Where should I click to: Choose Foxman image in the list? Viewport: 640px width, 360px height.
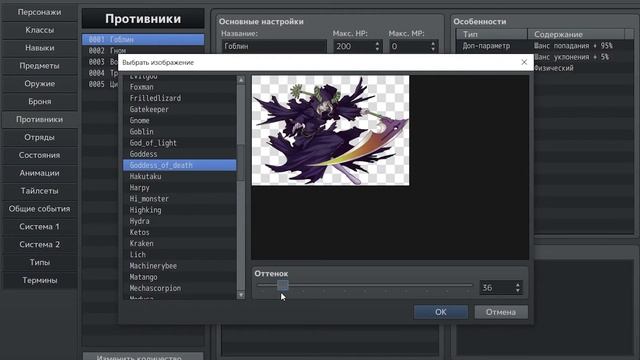coord(180,87)
